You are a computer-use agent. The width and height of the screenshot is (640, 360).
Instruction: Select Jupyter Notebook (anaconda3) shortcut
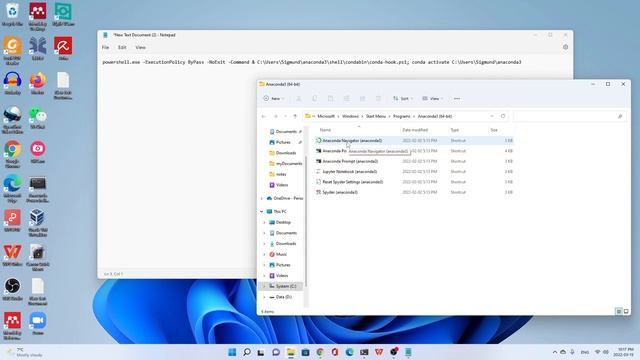tap(349, 172)
